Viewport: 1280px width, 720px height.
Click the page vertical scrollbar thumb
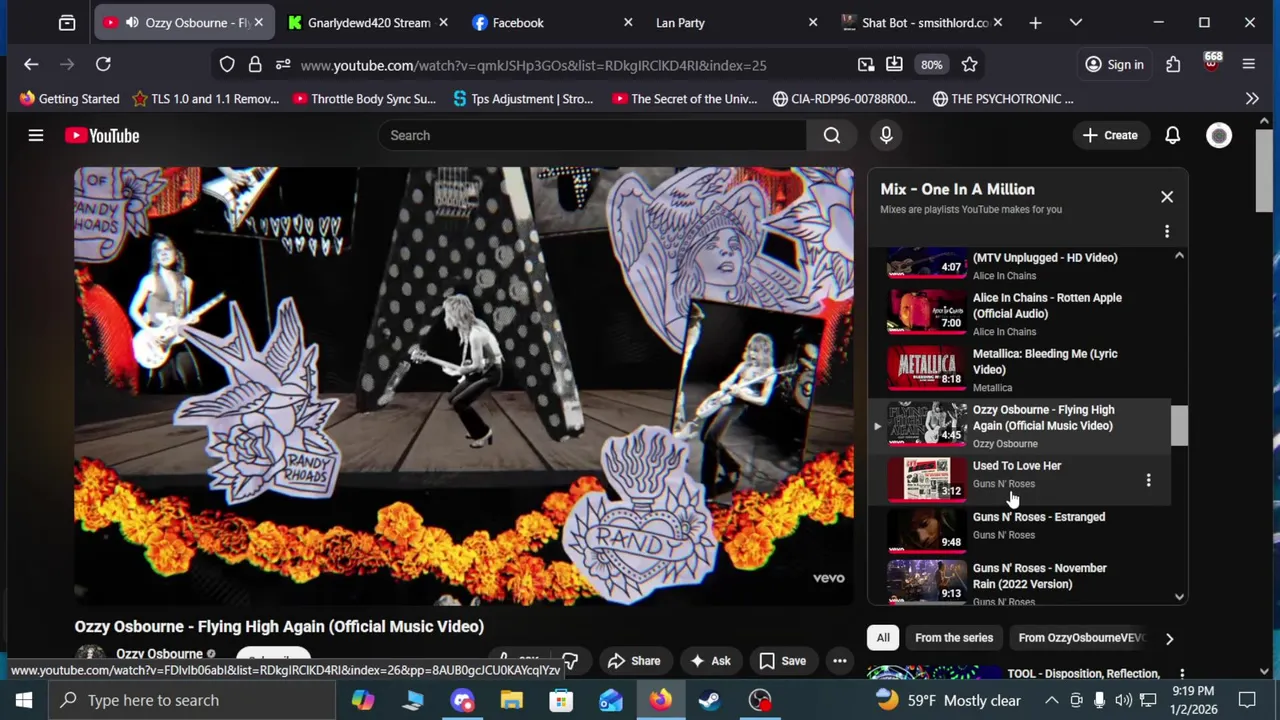(x=1265, y=170)
